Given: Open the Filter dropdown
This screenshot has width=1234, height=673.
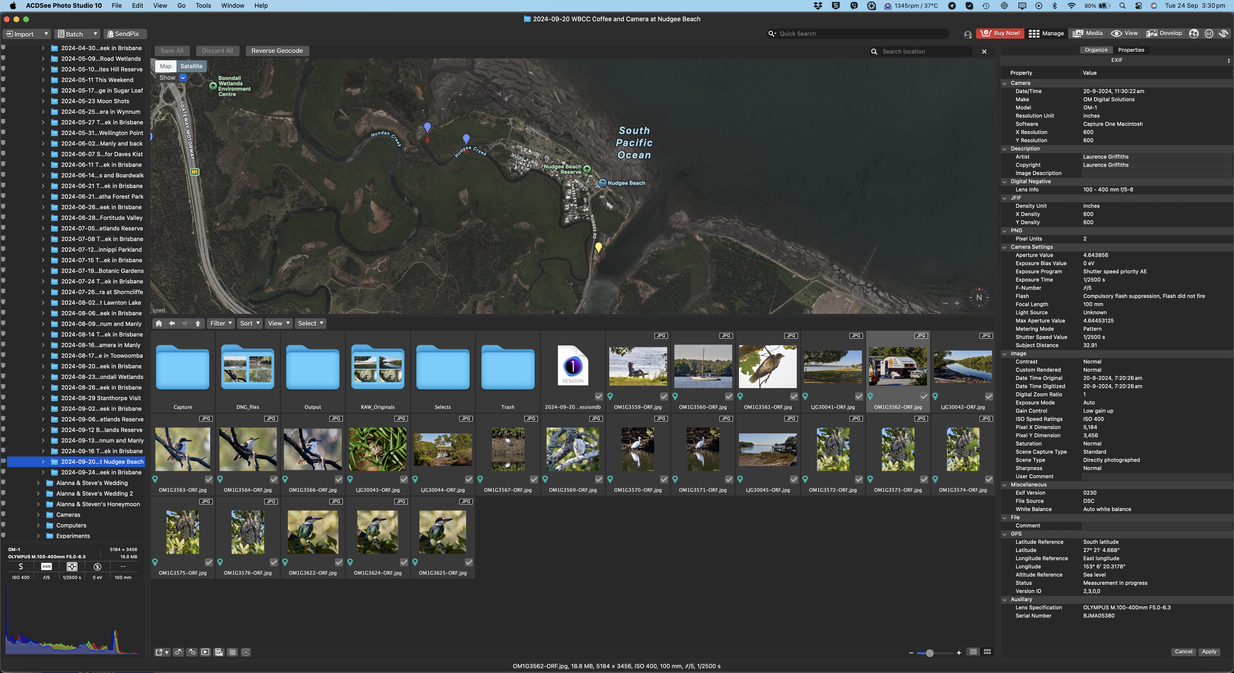Looking at the screenshot, I should [x=220, y=323].
